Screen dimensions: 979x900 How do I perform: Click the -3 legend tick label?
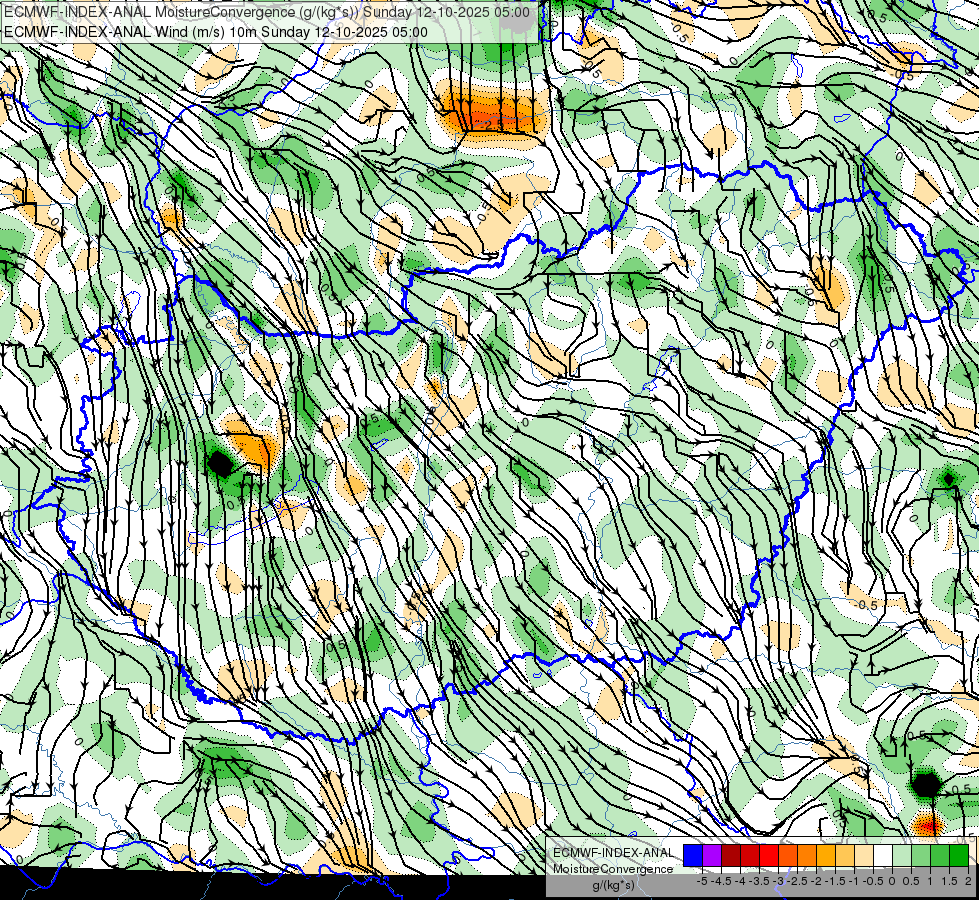(x=778, y=881)
